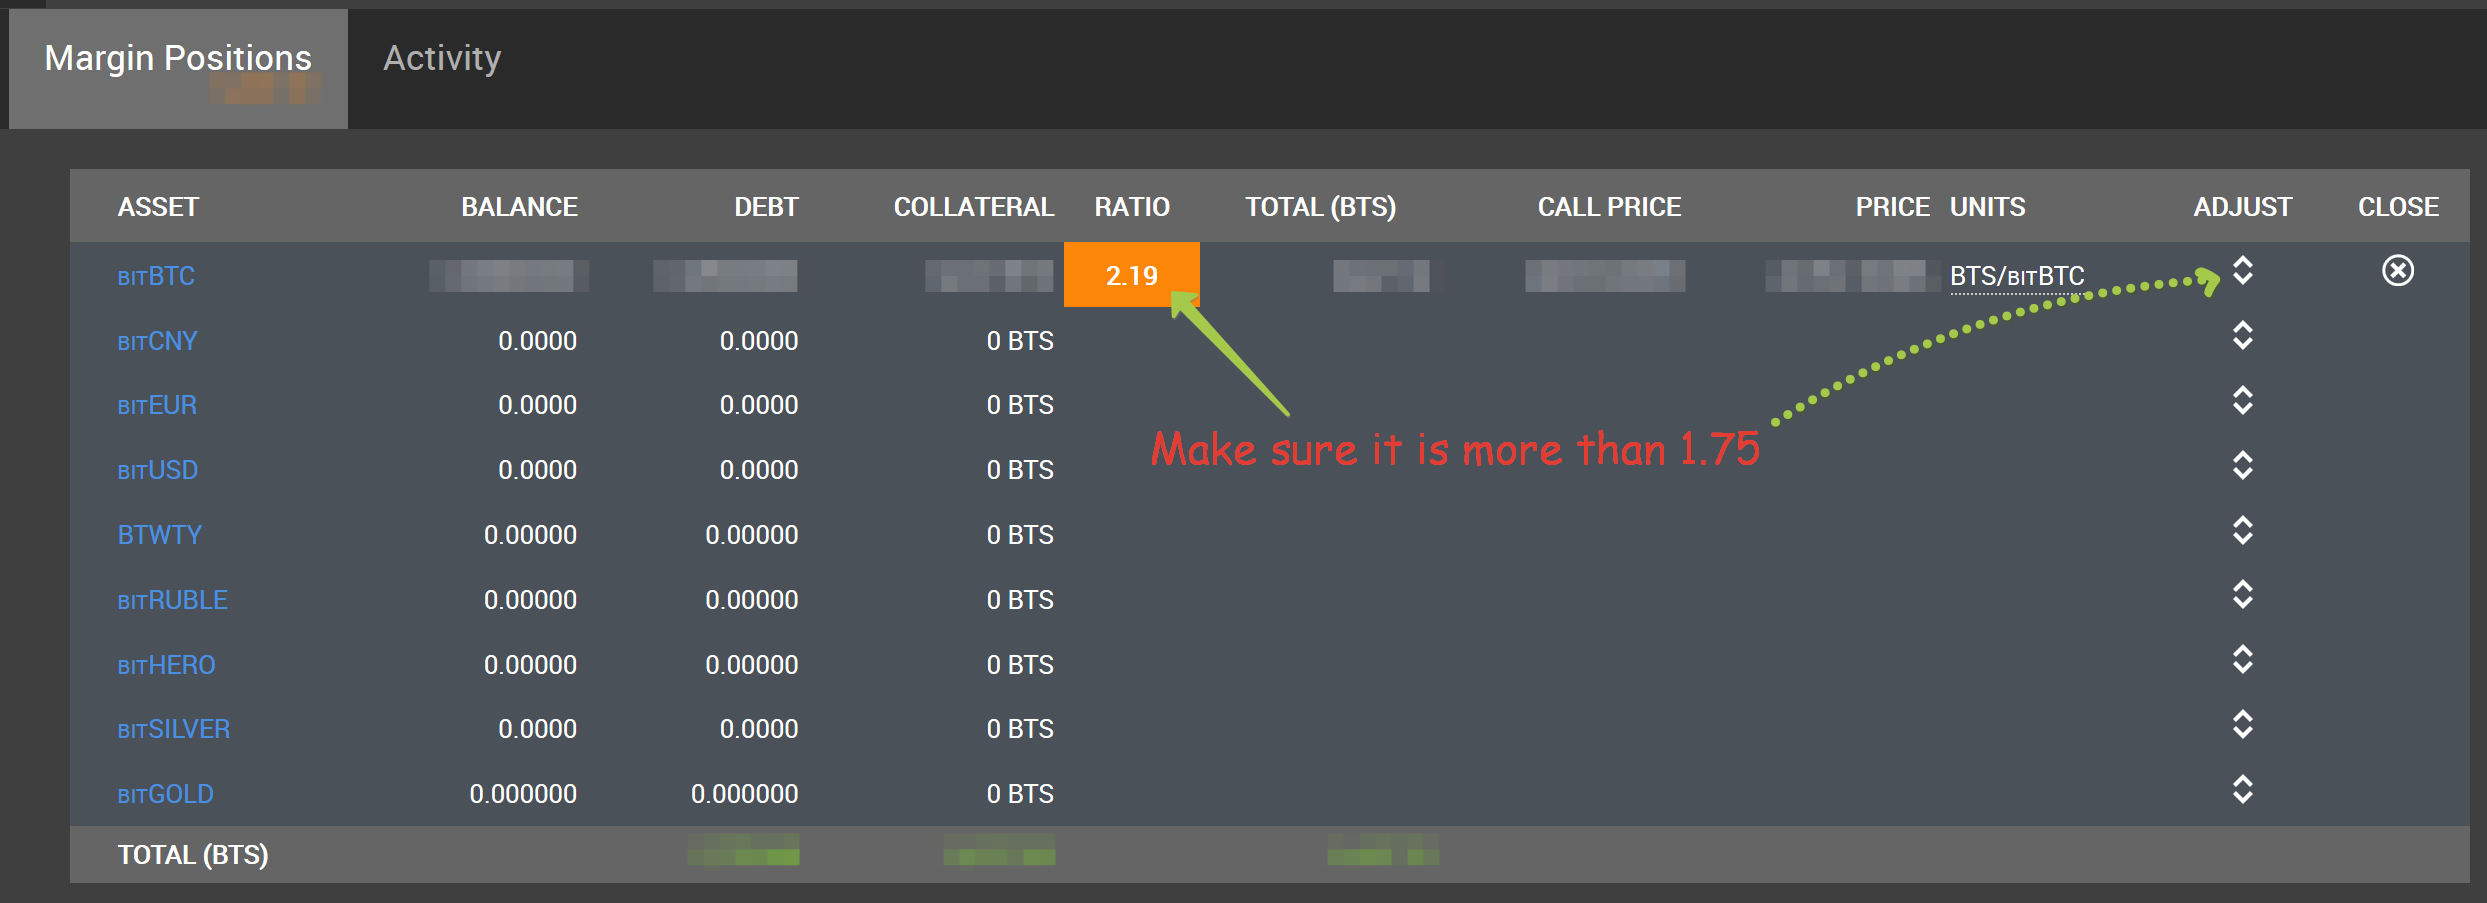
Task: Open the bitCNY asset link
Action: [157, 342]
